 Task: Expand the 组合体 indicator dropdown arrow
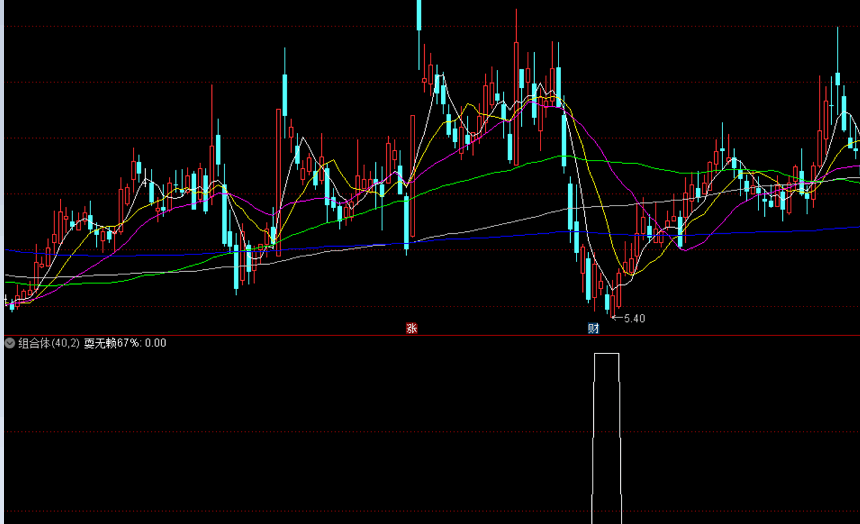click(x=10, y=343)
